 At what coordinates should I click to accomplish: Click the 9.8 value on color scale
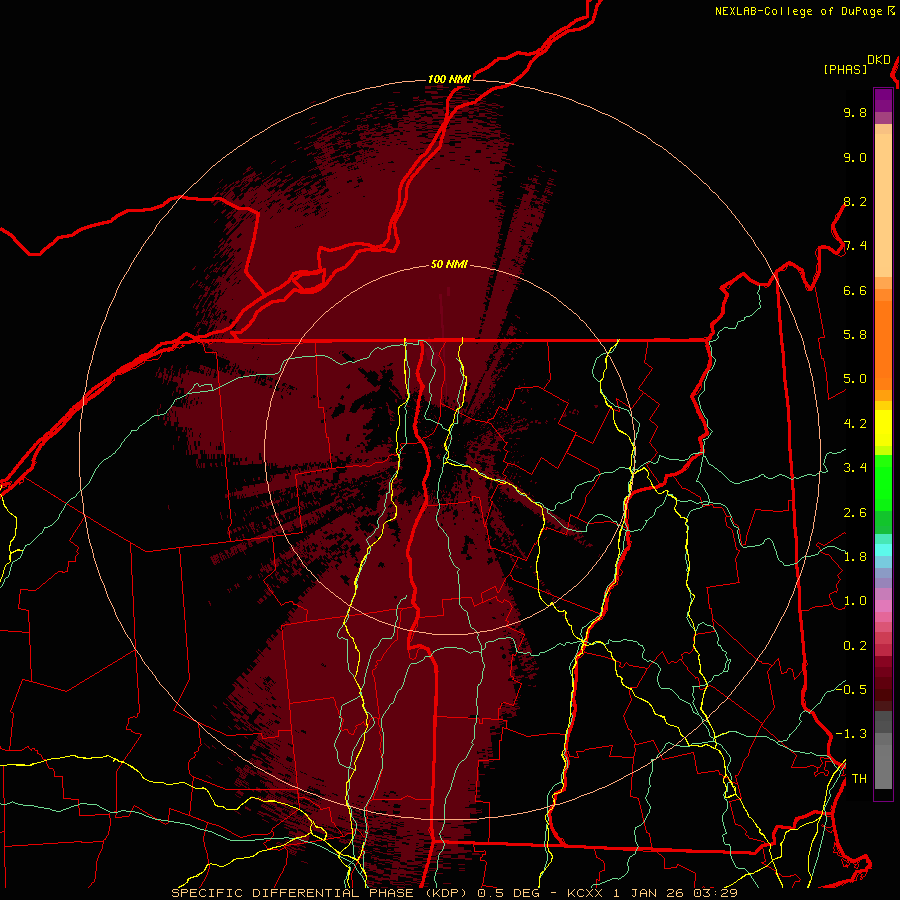pyautogui.click(x=855, y=112)
